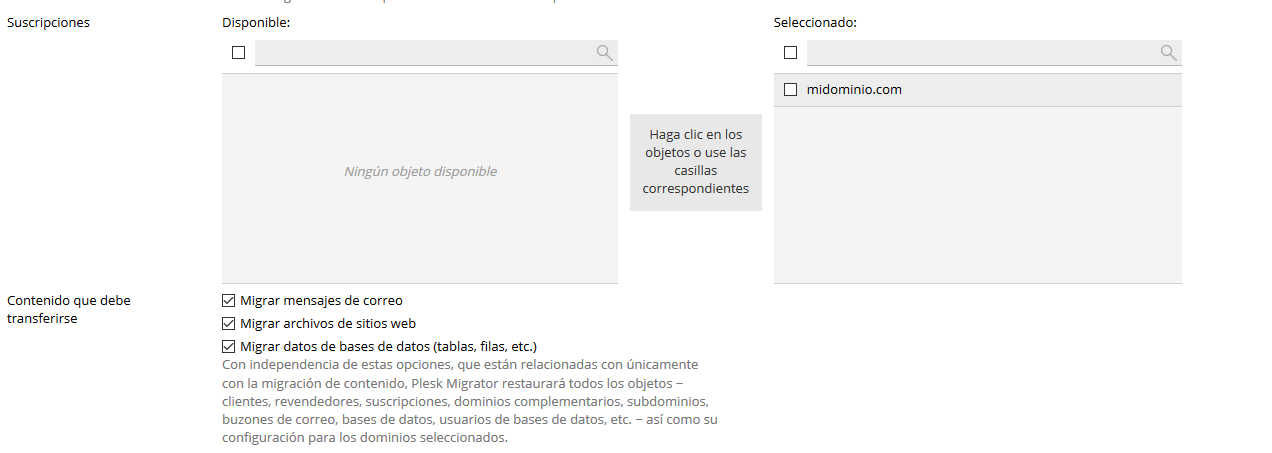1272x453 pixels.
Task: Click the 'Disponible:' list heading
Action: (x=256, y=22)
